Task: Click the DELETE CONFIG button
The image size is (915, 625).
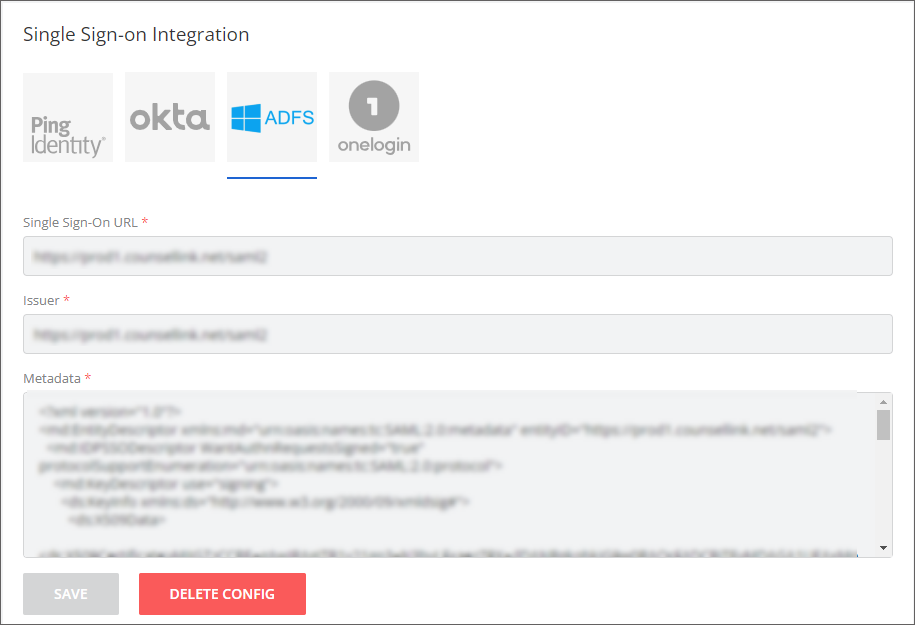Action: (222, 594)
